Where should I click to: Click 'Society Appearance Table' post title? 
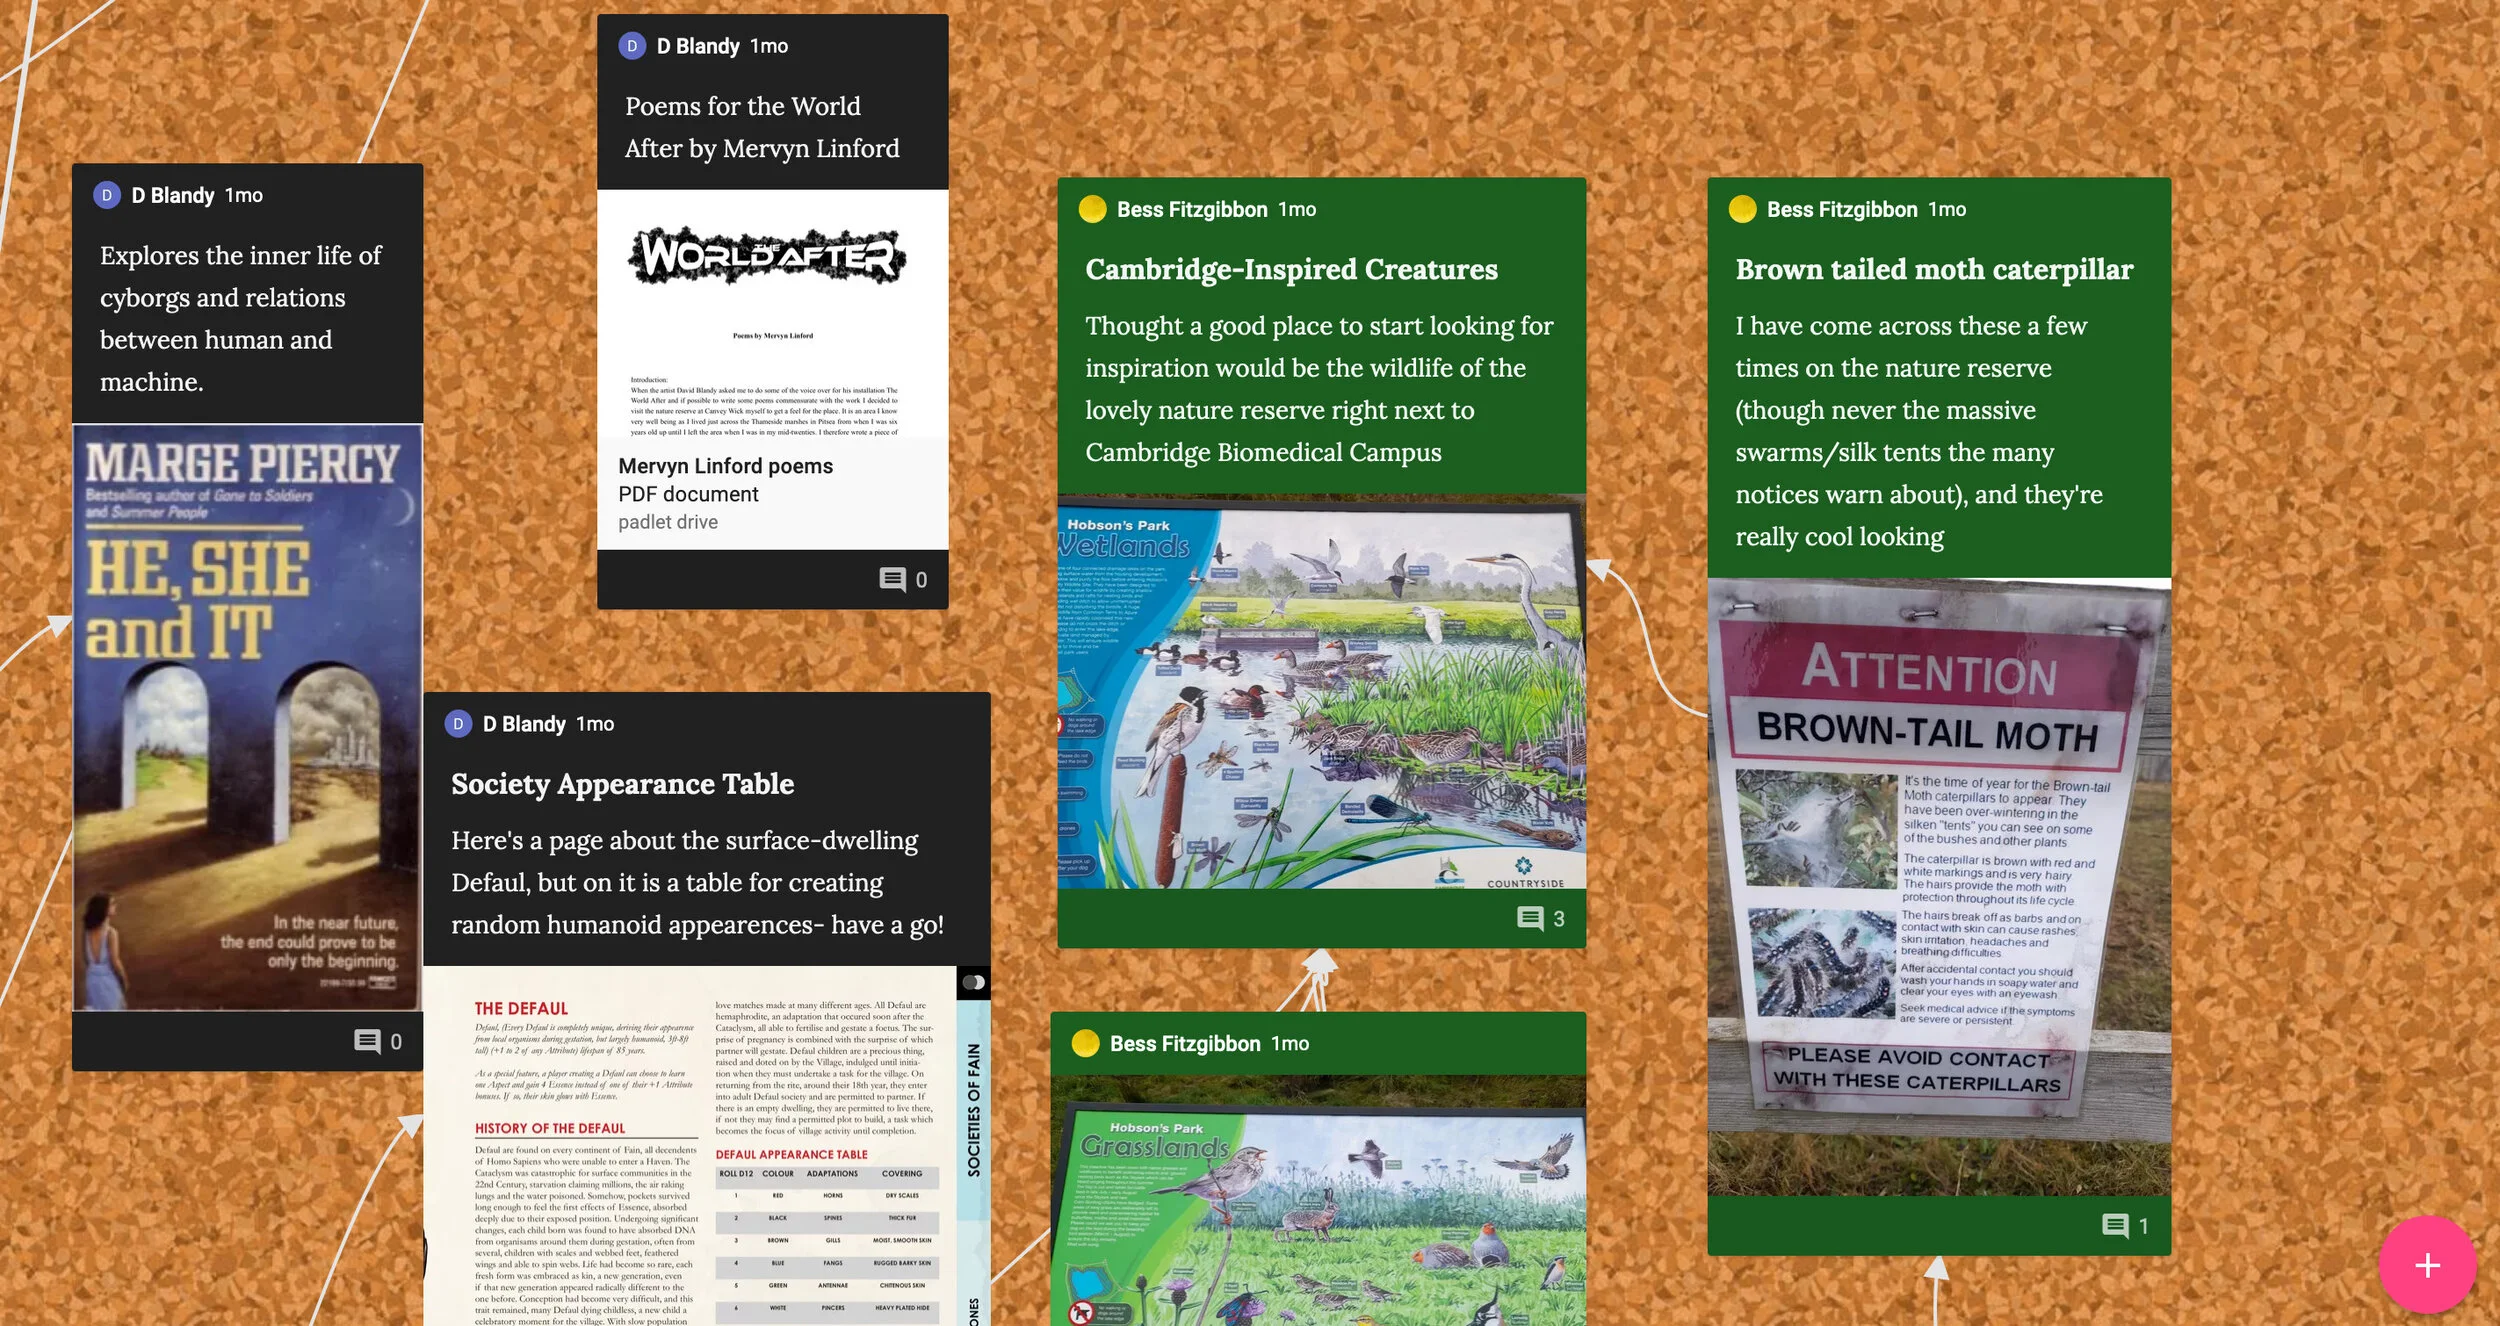pos(622,785)
